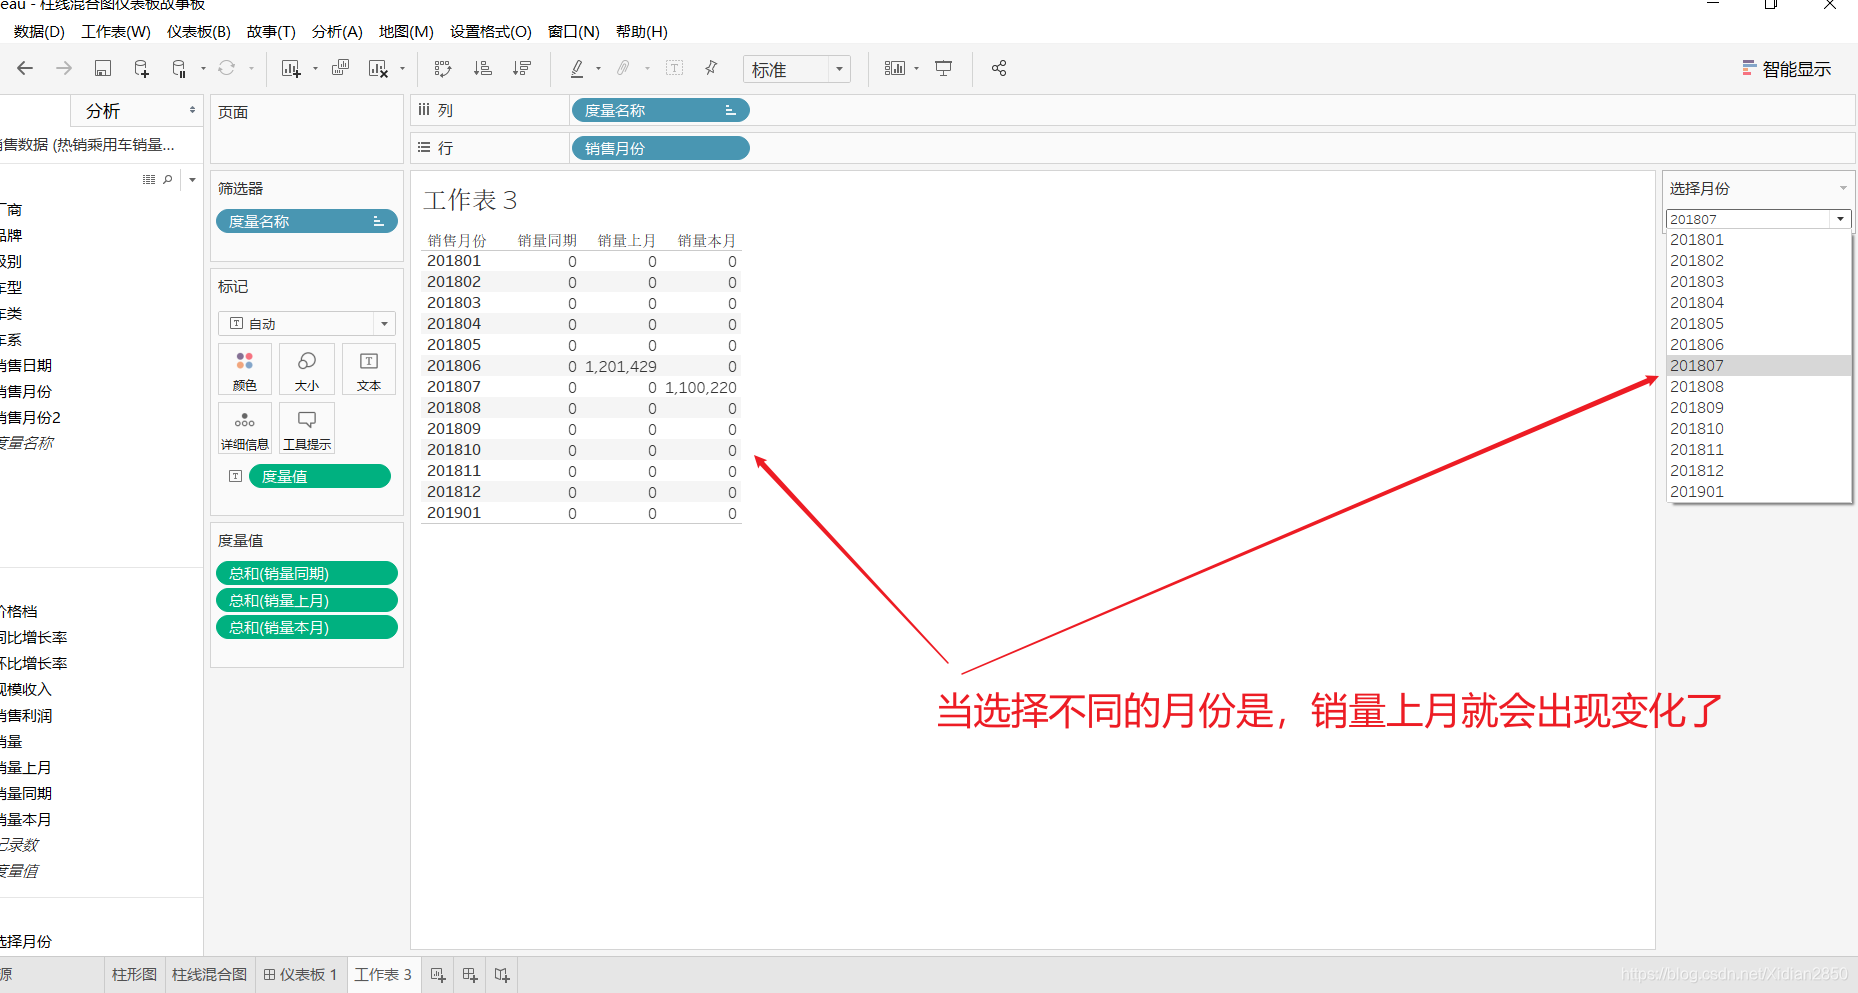The height and width of the screenshot is (993, 1858).
Task: Click the 总和(销量本月) measure pill
Action: coord(307,628)
